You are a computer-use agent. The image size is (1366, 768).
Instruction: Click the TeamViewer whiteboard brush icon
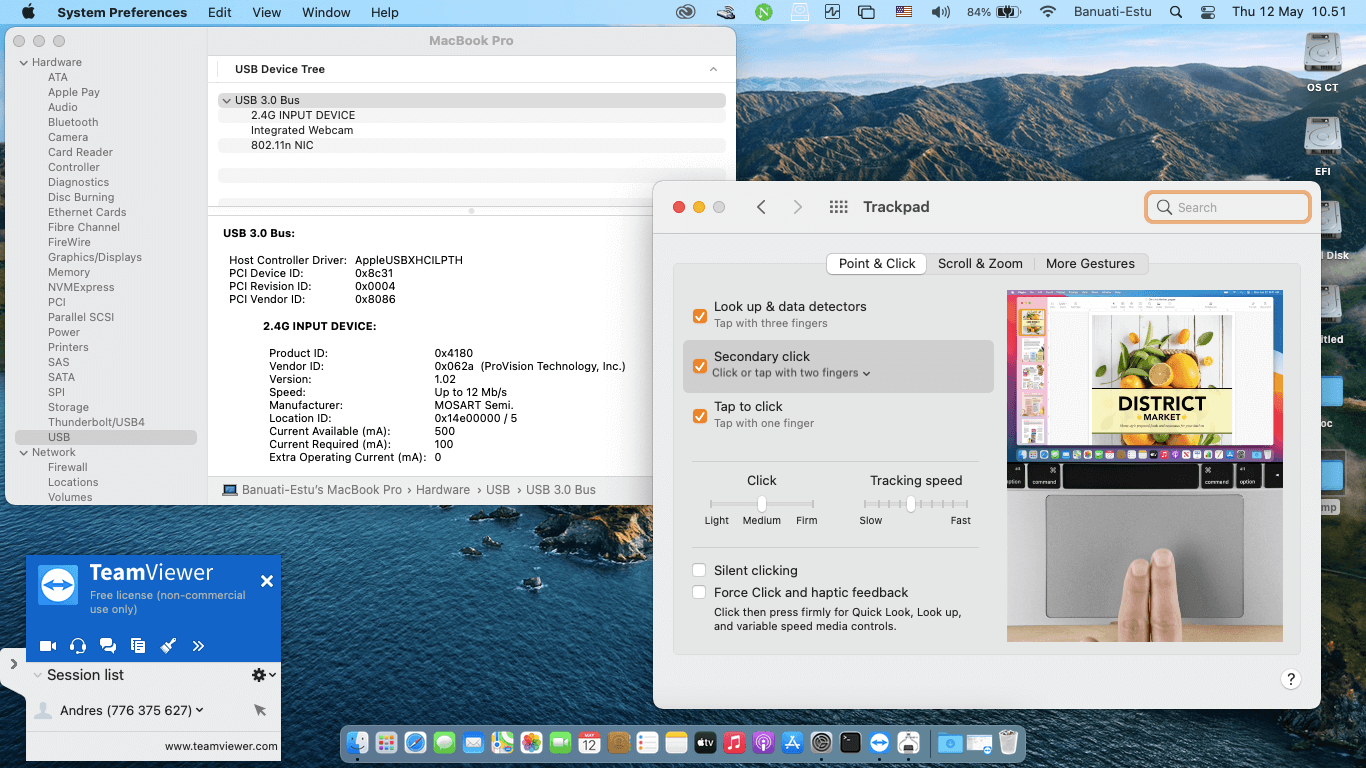168,646
